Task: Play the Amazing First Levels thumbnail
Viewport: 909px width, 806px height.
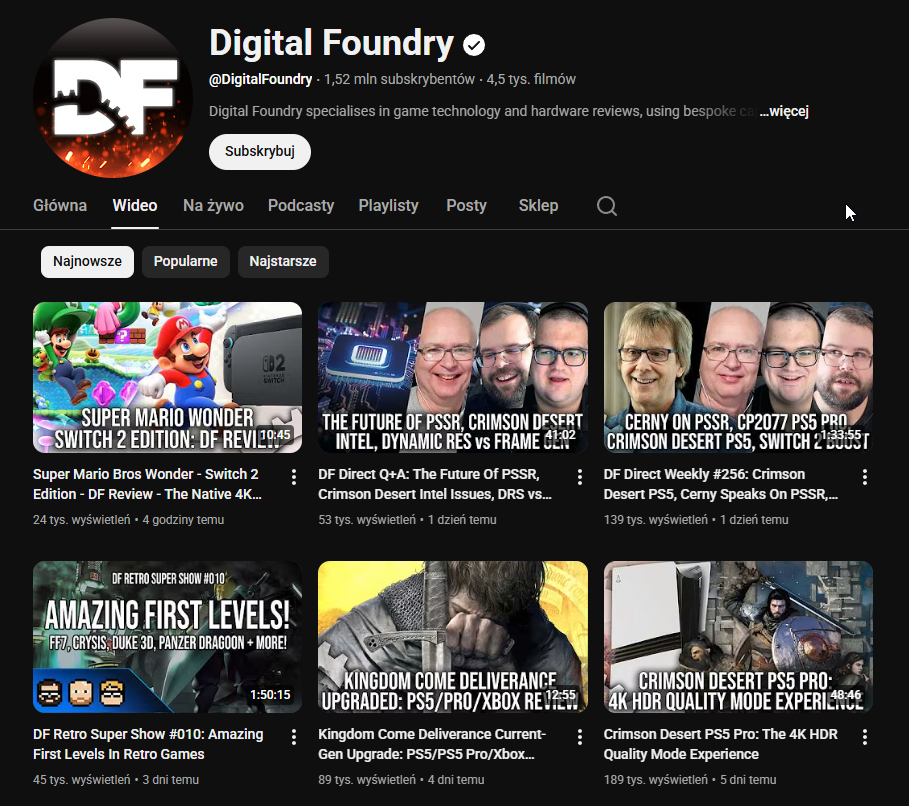Action: pyautogui.click(x=168, y=637)
